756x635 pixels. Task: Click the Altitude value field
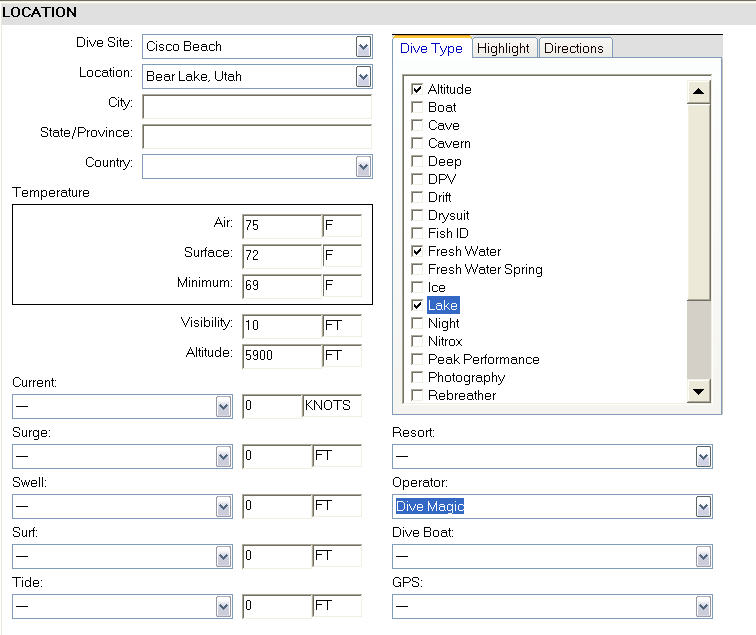point(281,356)
